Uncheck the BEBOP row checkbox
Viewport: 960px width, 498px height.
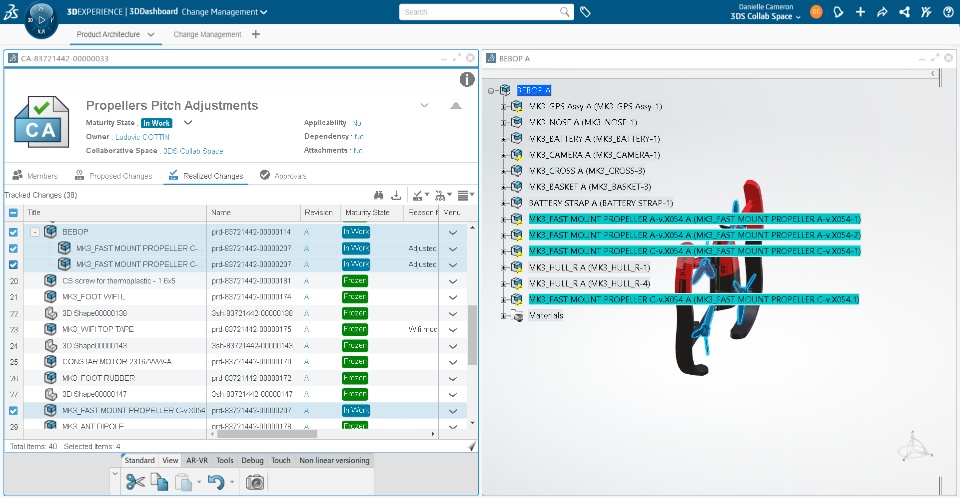[13, 232]
